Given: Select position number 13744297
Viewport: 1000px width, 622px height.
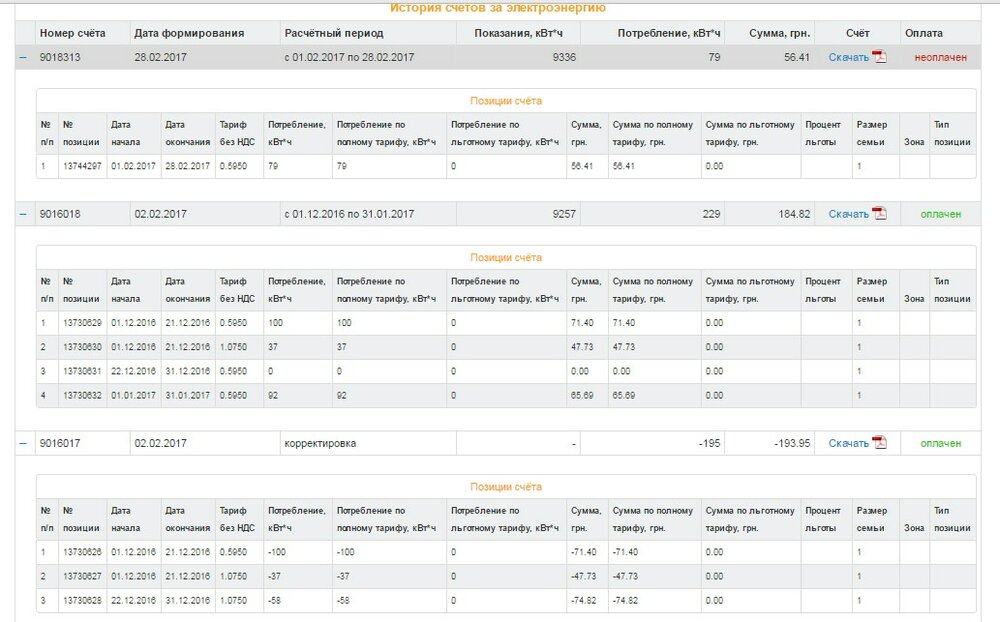Looking at the screenshot, I should [x=82, y=166].
